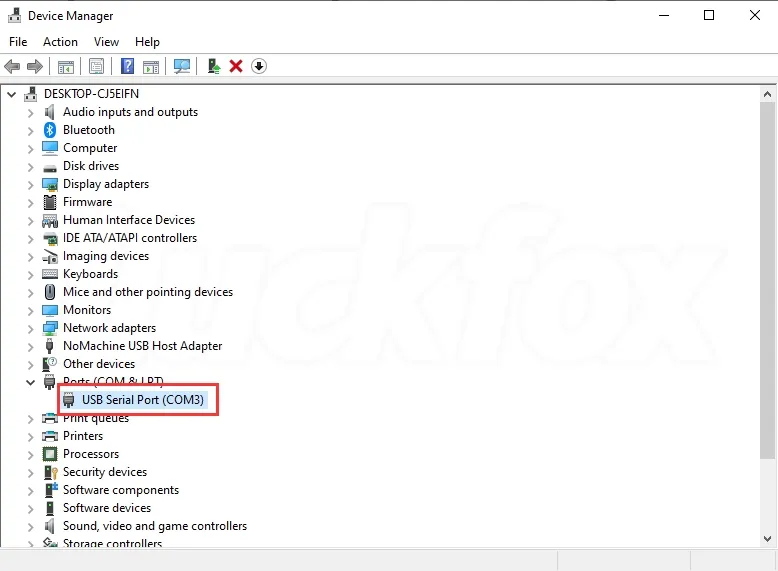The image size is (778, 571).
Task: Click the Security devices key icon
Action: (x=51, y=472)
